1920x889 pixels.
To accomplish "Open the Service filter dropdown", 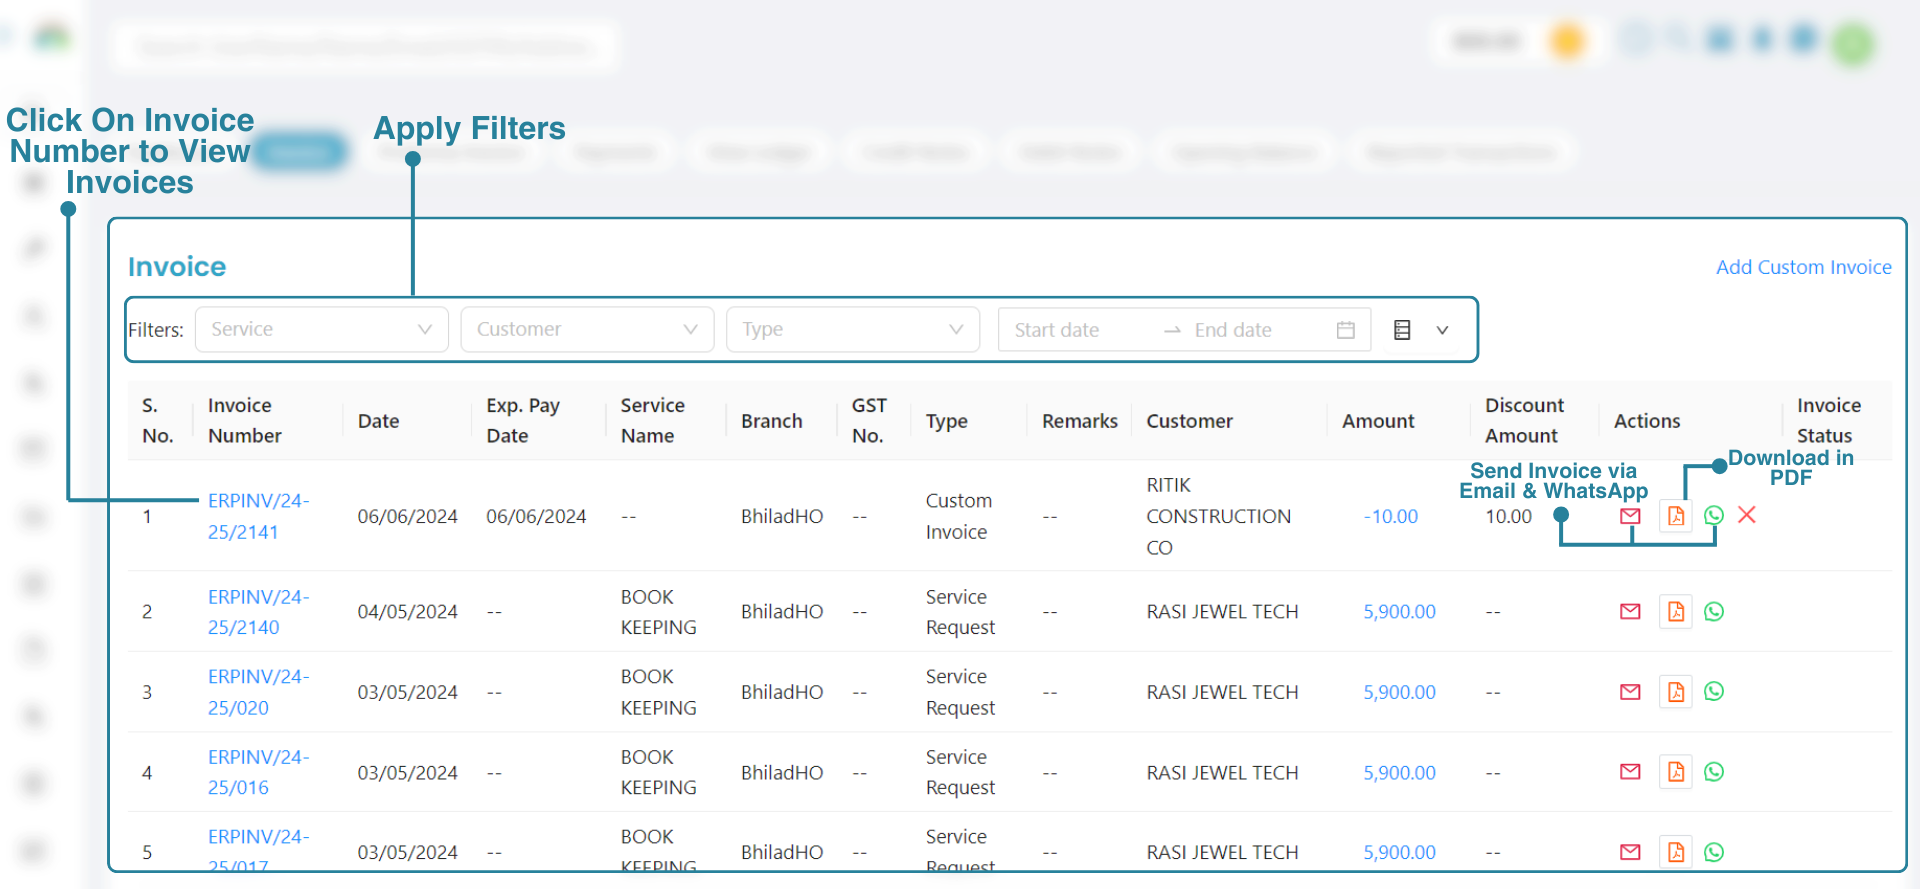I will 322,329.
